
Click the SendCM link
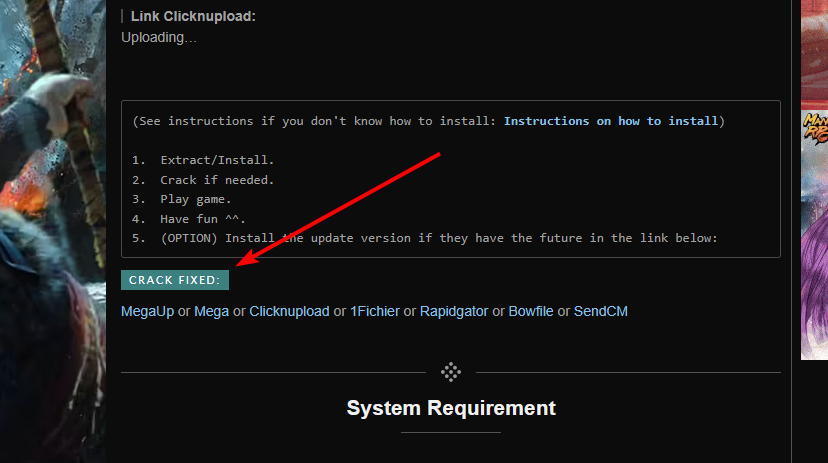[x=600, y=311]
